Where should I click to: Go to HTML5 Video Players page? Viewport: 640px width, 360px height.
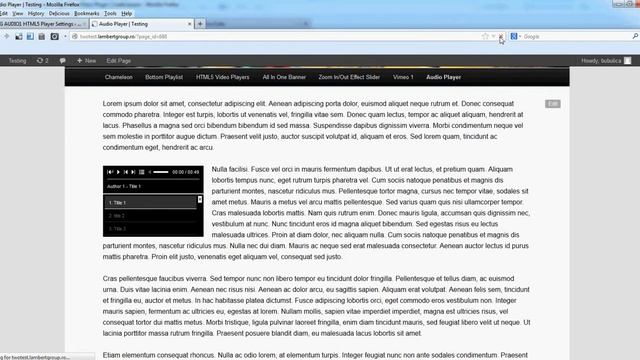tap(222, 77)
